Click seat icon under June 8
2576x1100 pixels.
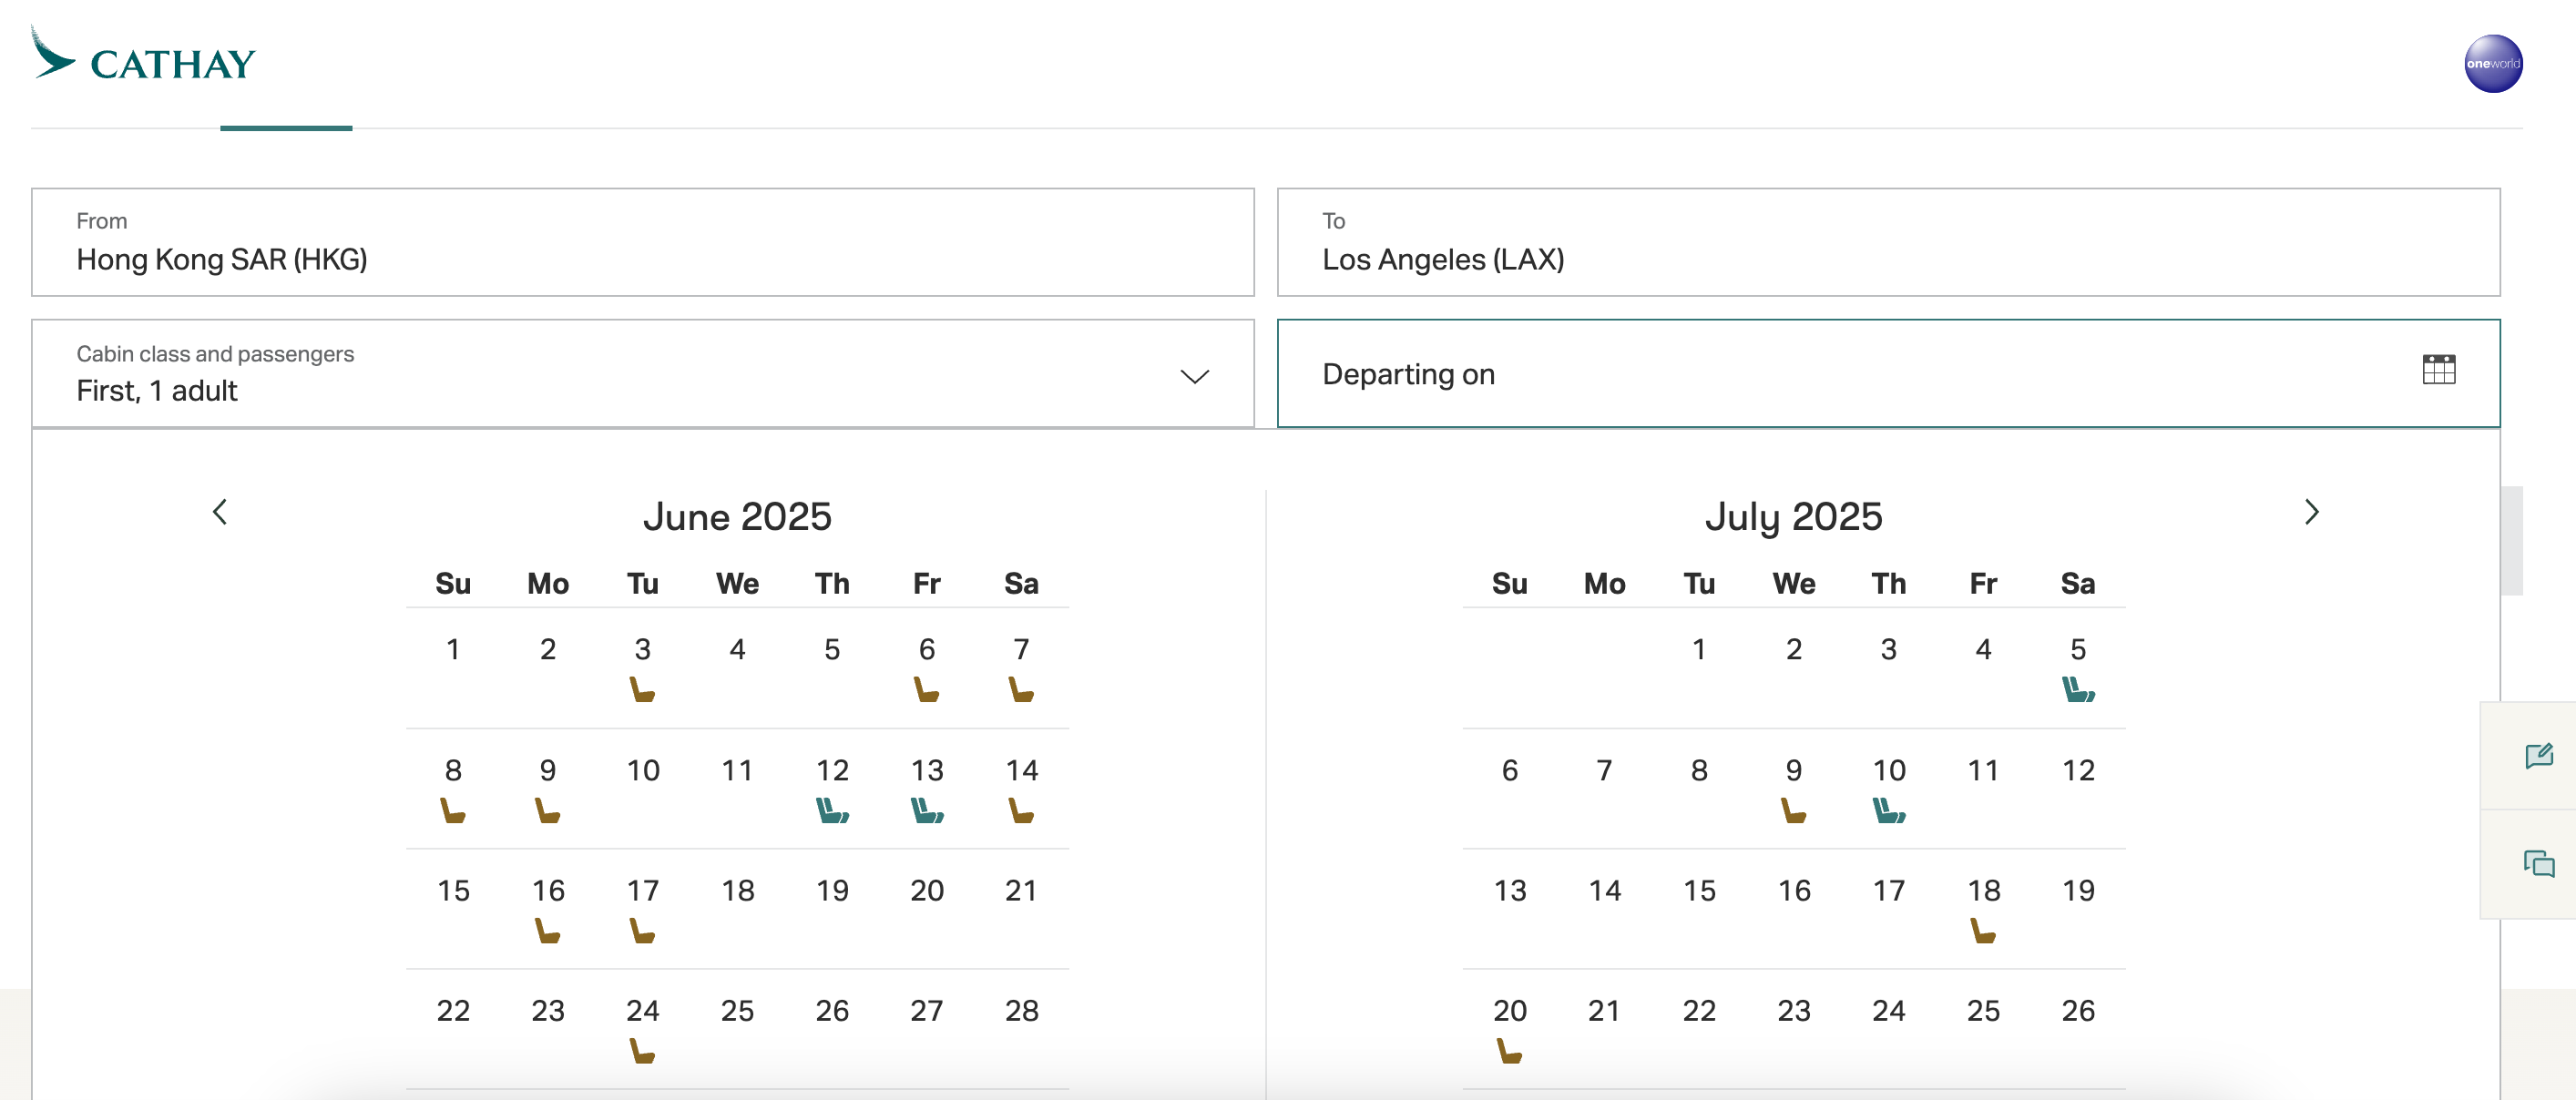click(453, 810)
